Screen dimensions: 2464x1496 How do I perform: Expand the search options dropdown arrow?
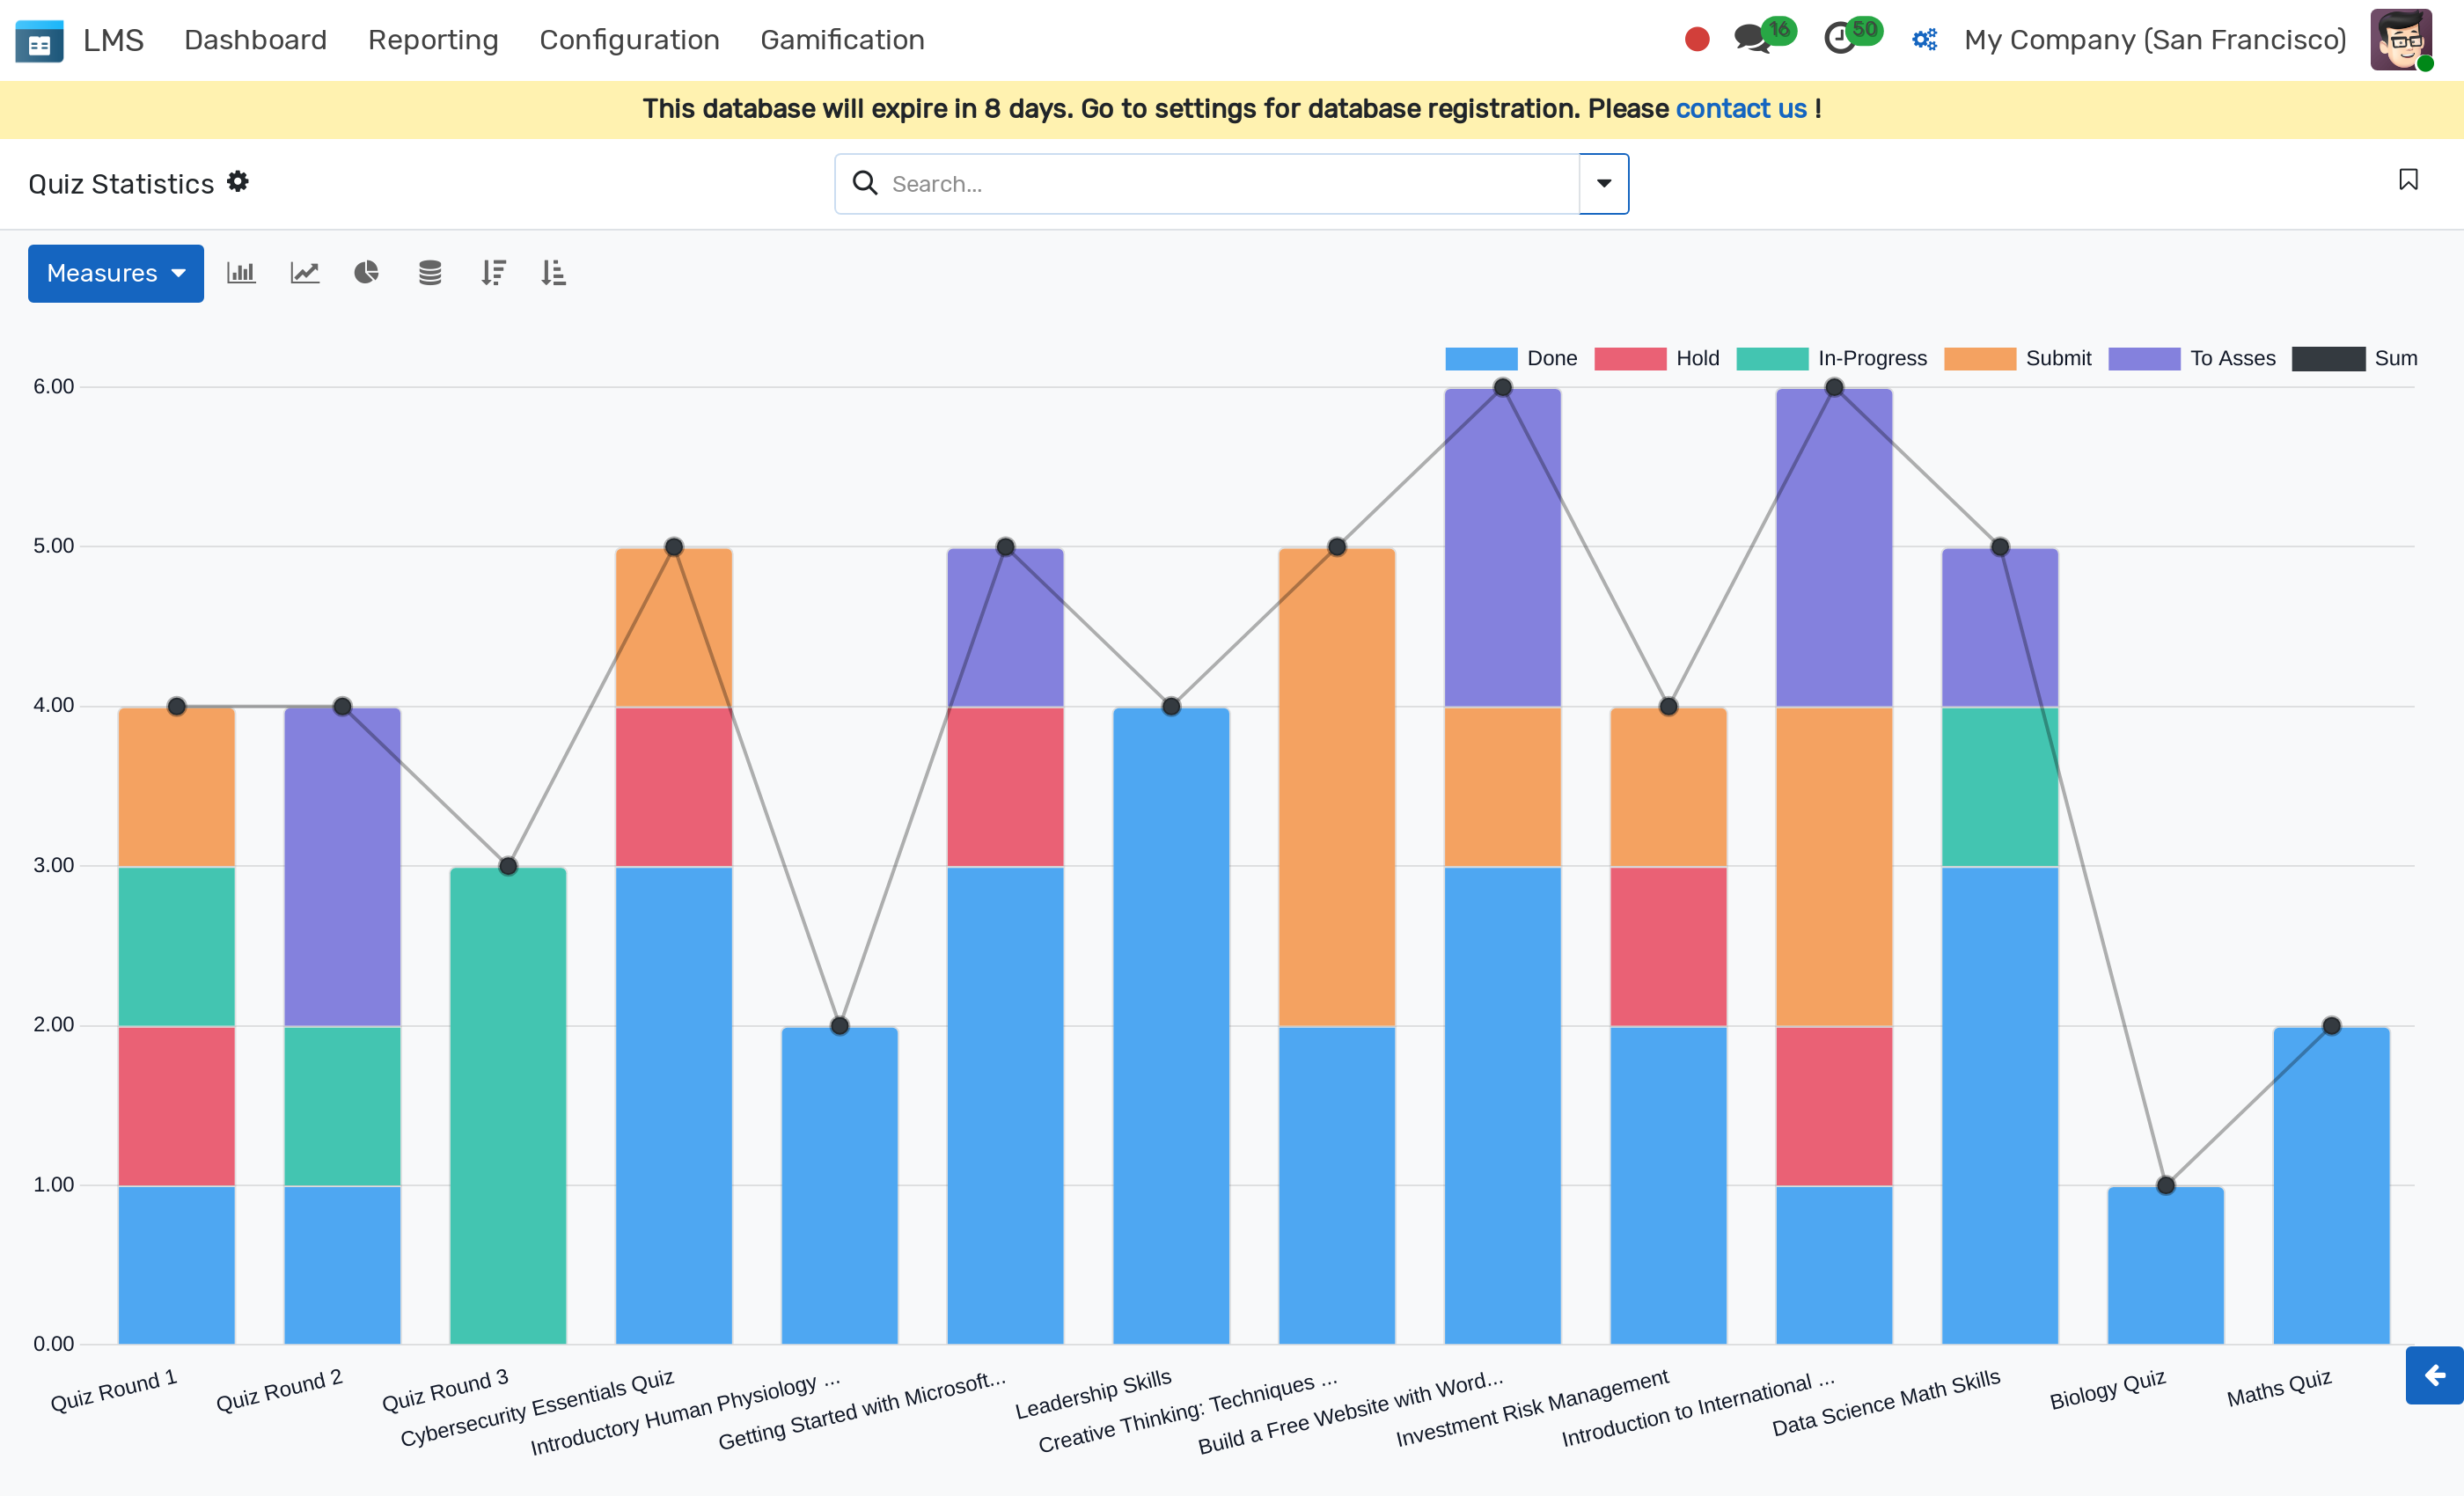(x=1604, y=183)
